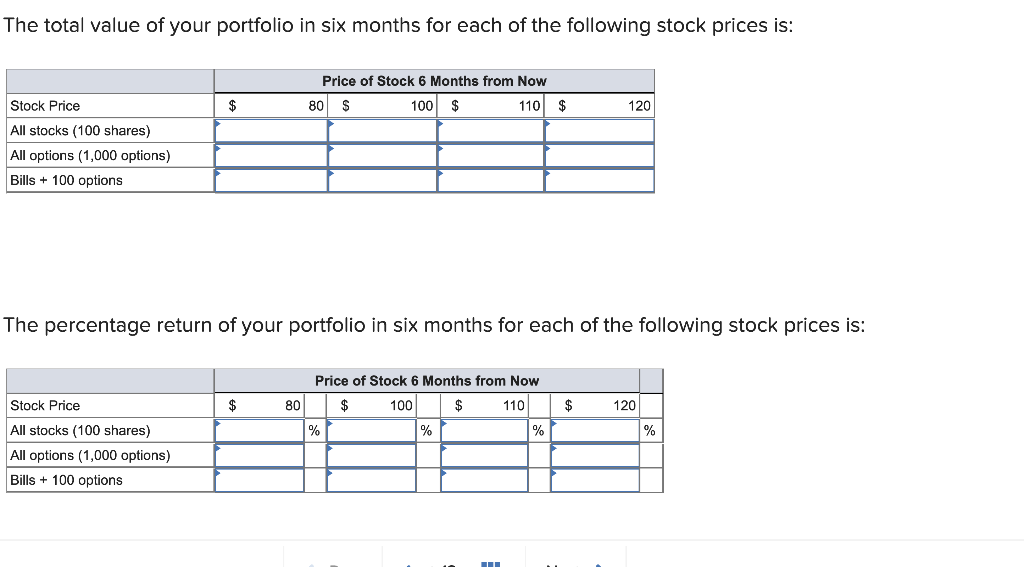Select Bills + 100 options value cell under $110

pyautogui.click(x=491, y=180)
